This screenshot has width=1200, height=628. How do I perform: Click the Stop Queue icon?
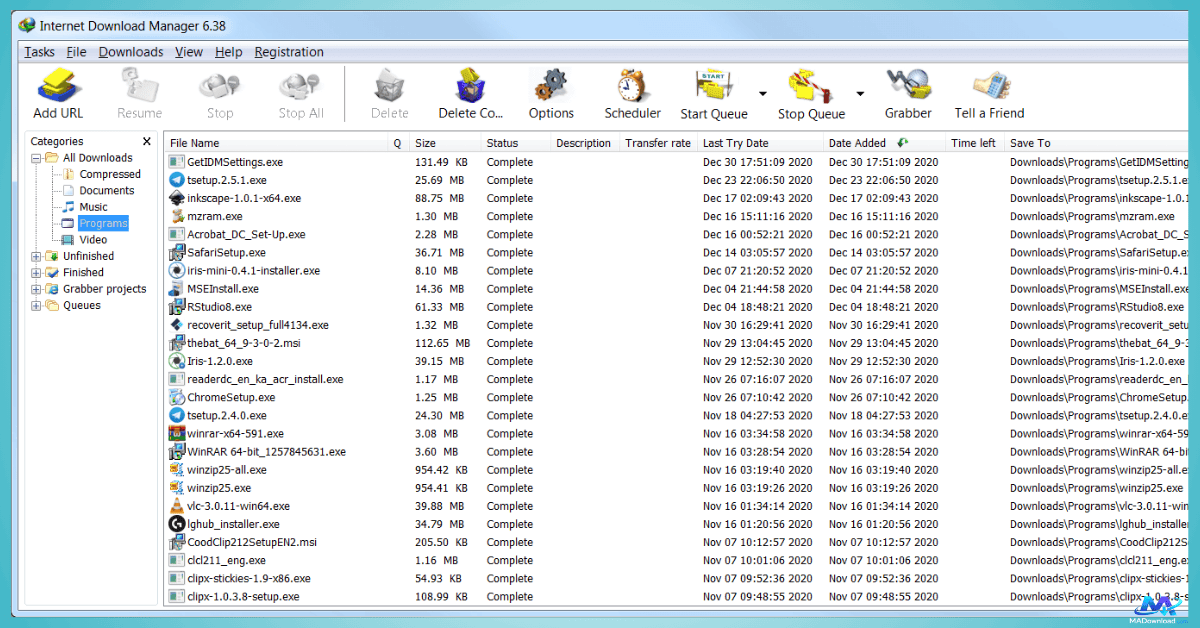click(x=810, y=85)
